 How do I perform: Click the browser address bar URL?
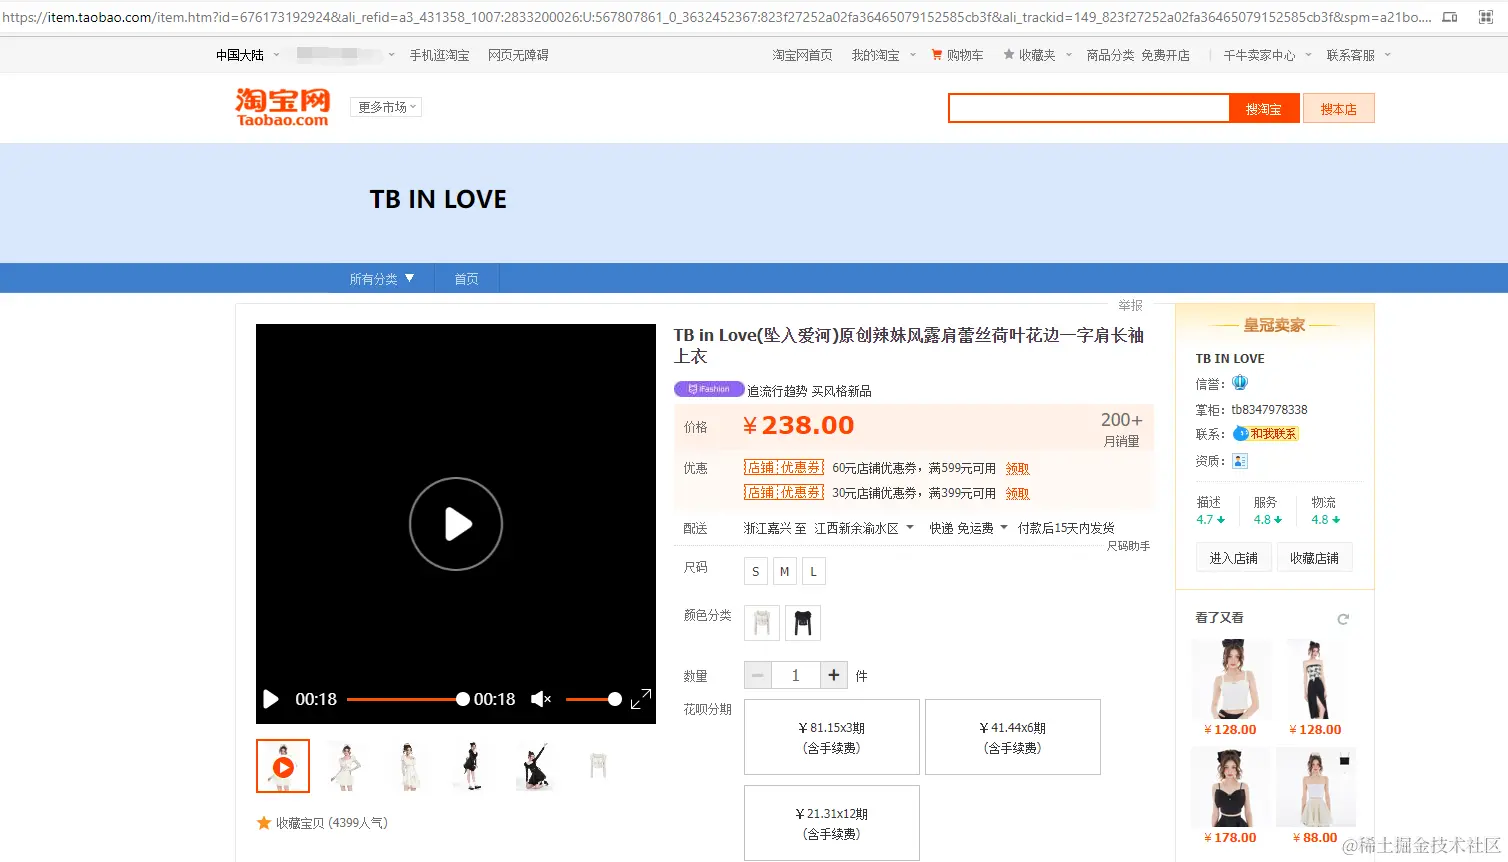coord(717,17)
